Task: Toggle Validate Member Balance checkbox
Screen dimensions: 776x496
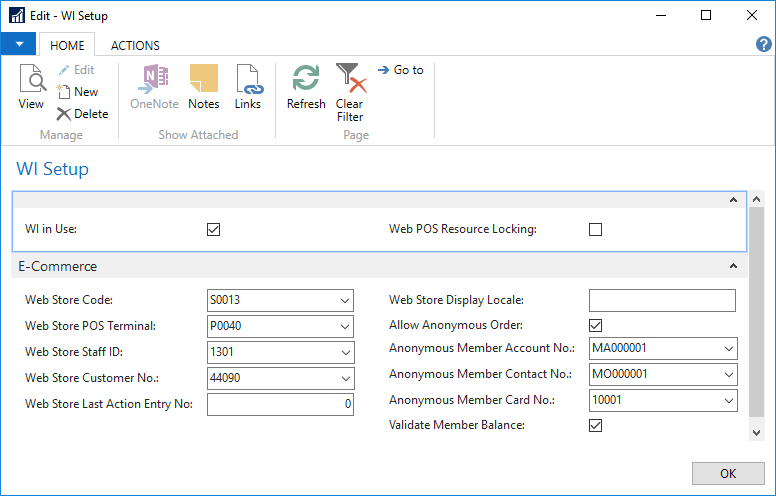Action: click(x=596, y=425)
